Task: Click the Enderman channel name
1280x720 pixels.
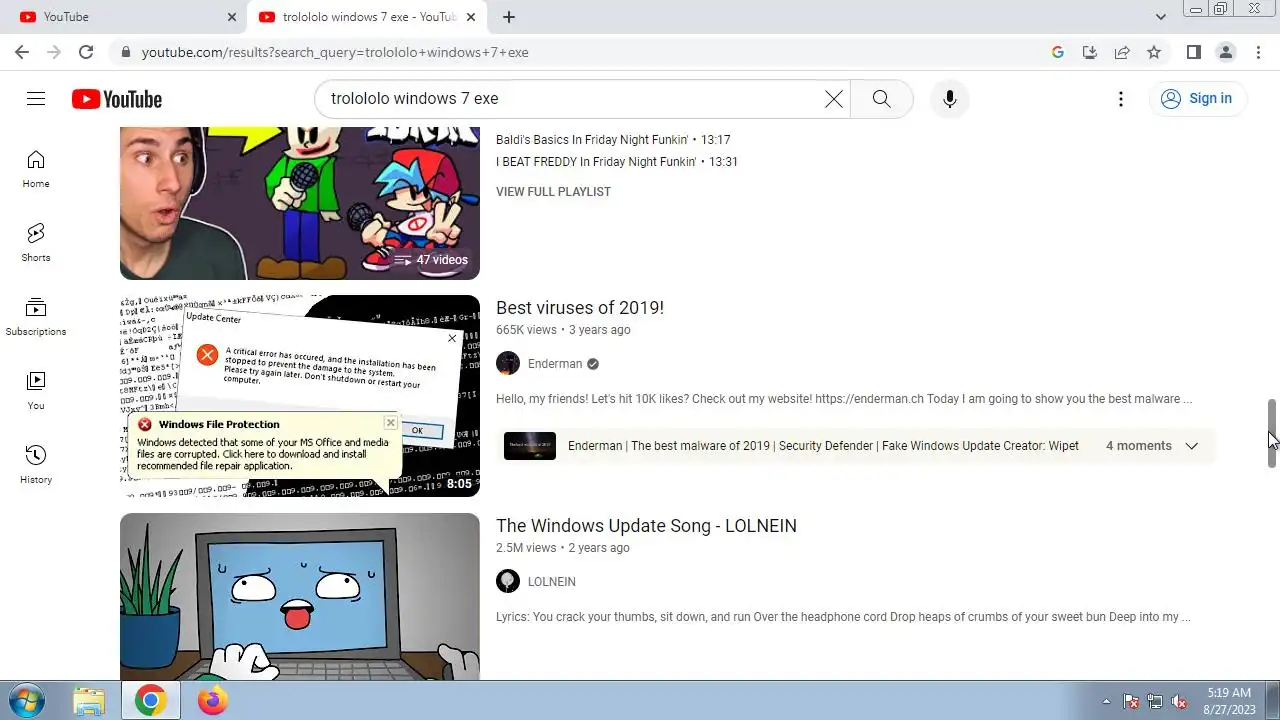Action: coord(555,364)
